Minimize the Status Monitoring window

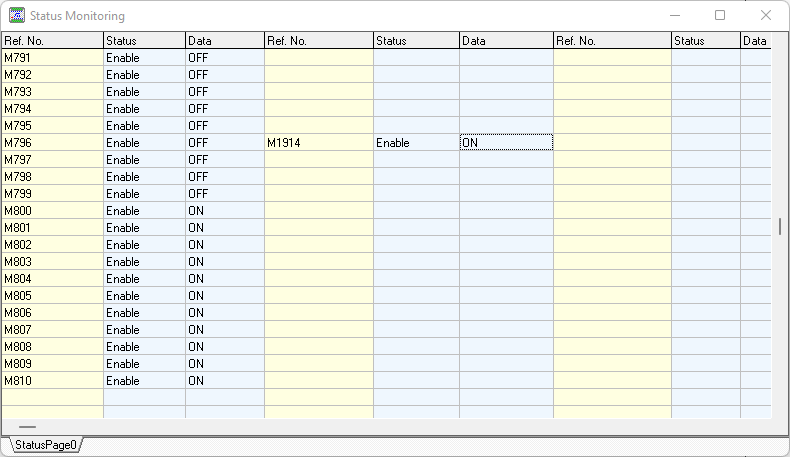(x=674, y=16)
